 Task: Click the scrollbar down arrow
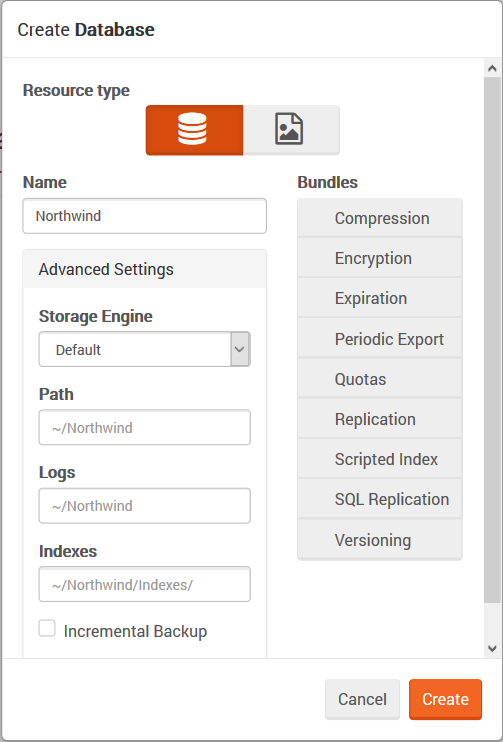(x=492, y=648)
